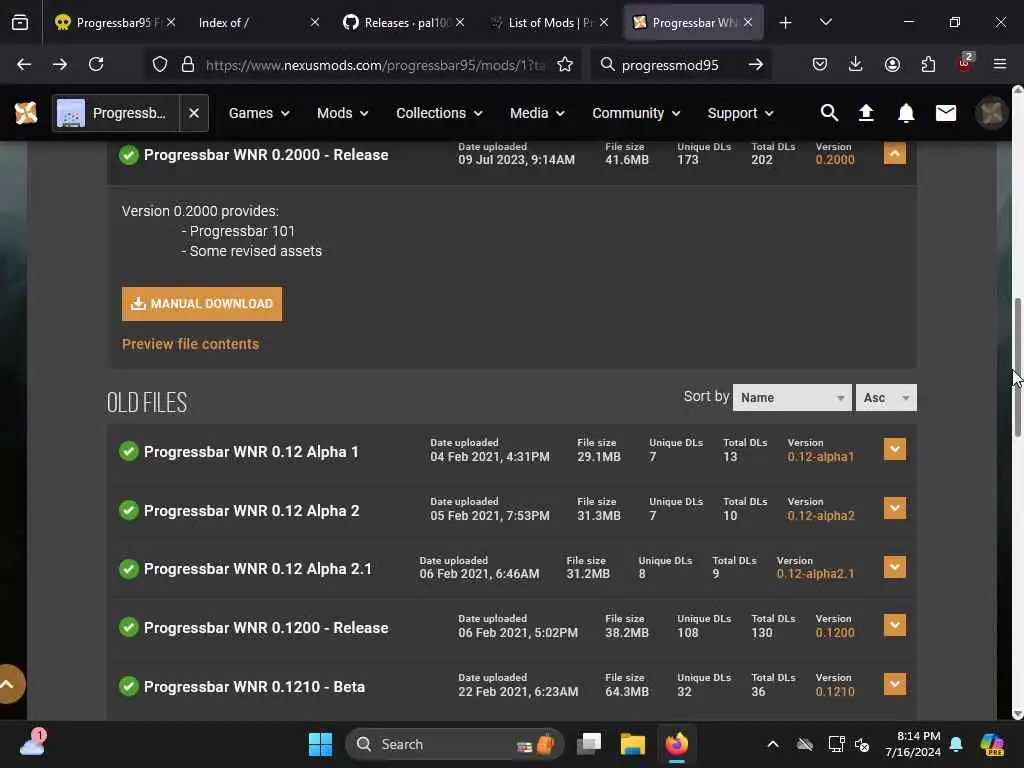Show hidden system tray icons
The width and height of the screenshot is (1024, 768).
pyautogui.click(x=773, y=744)
